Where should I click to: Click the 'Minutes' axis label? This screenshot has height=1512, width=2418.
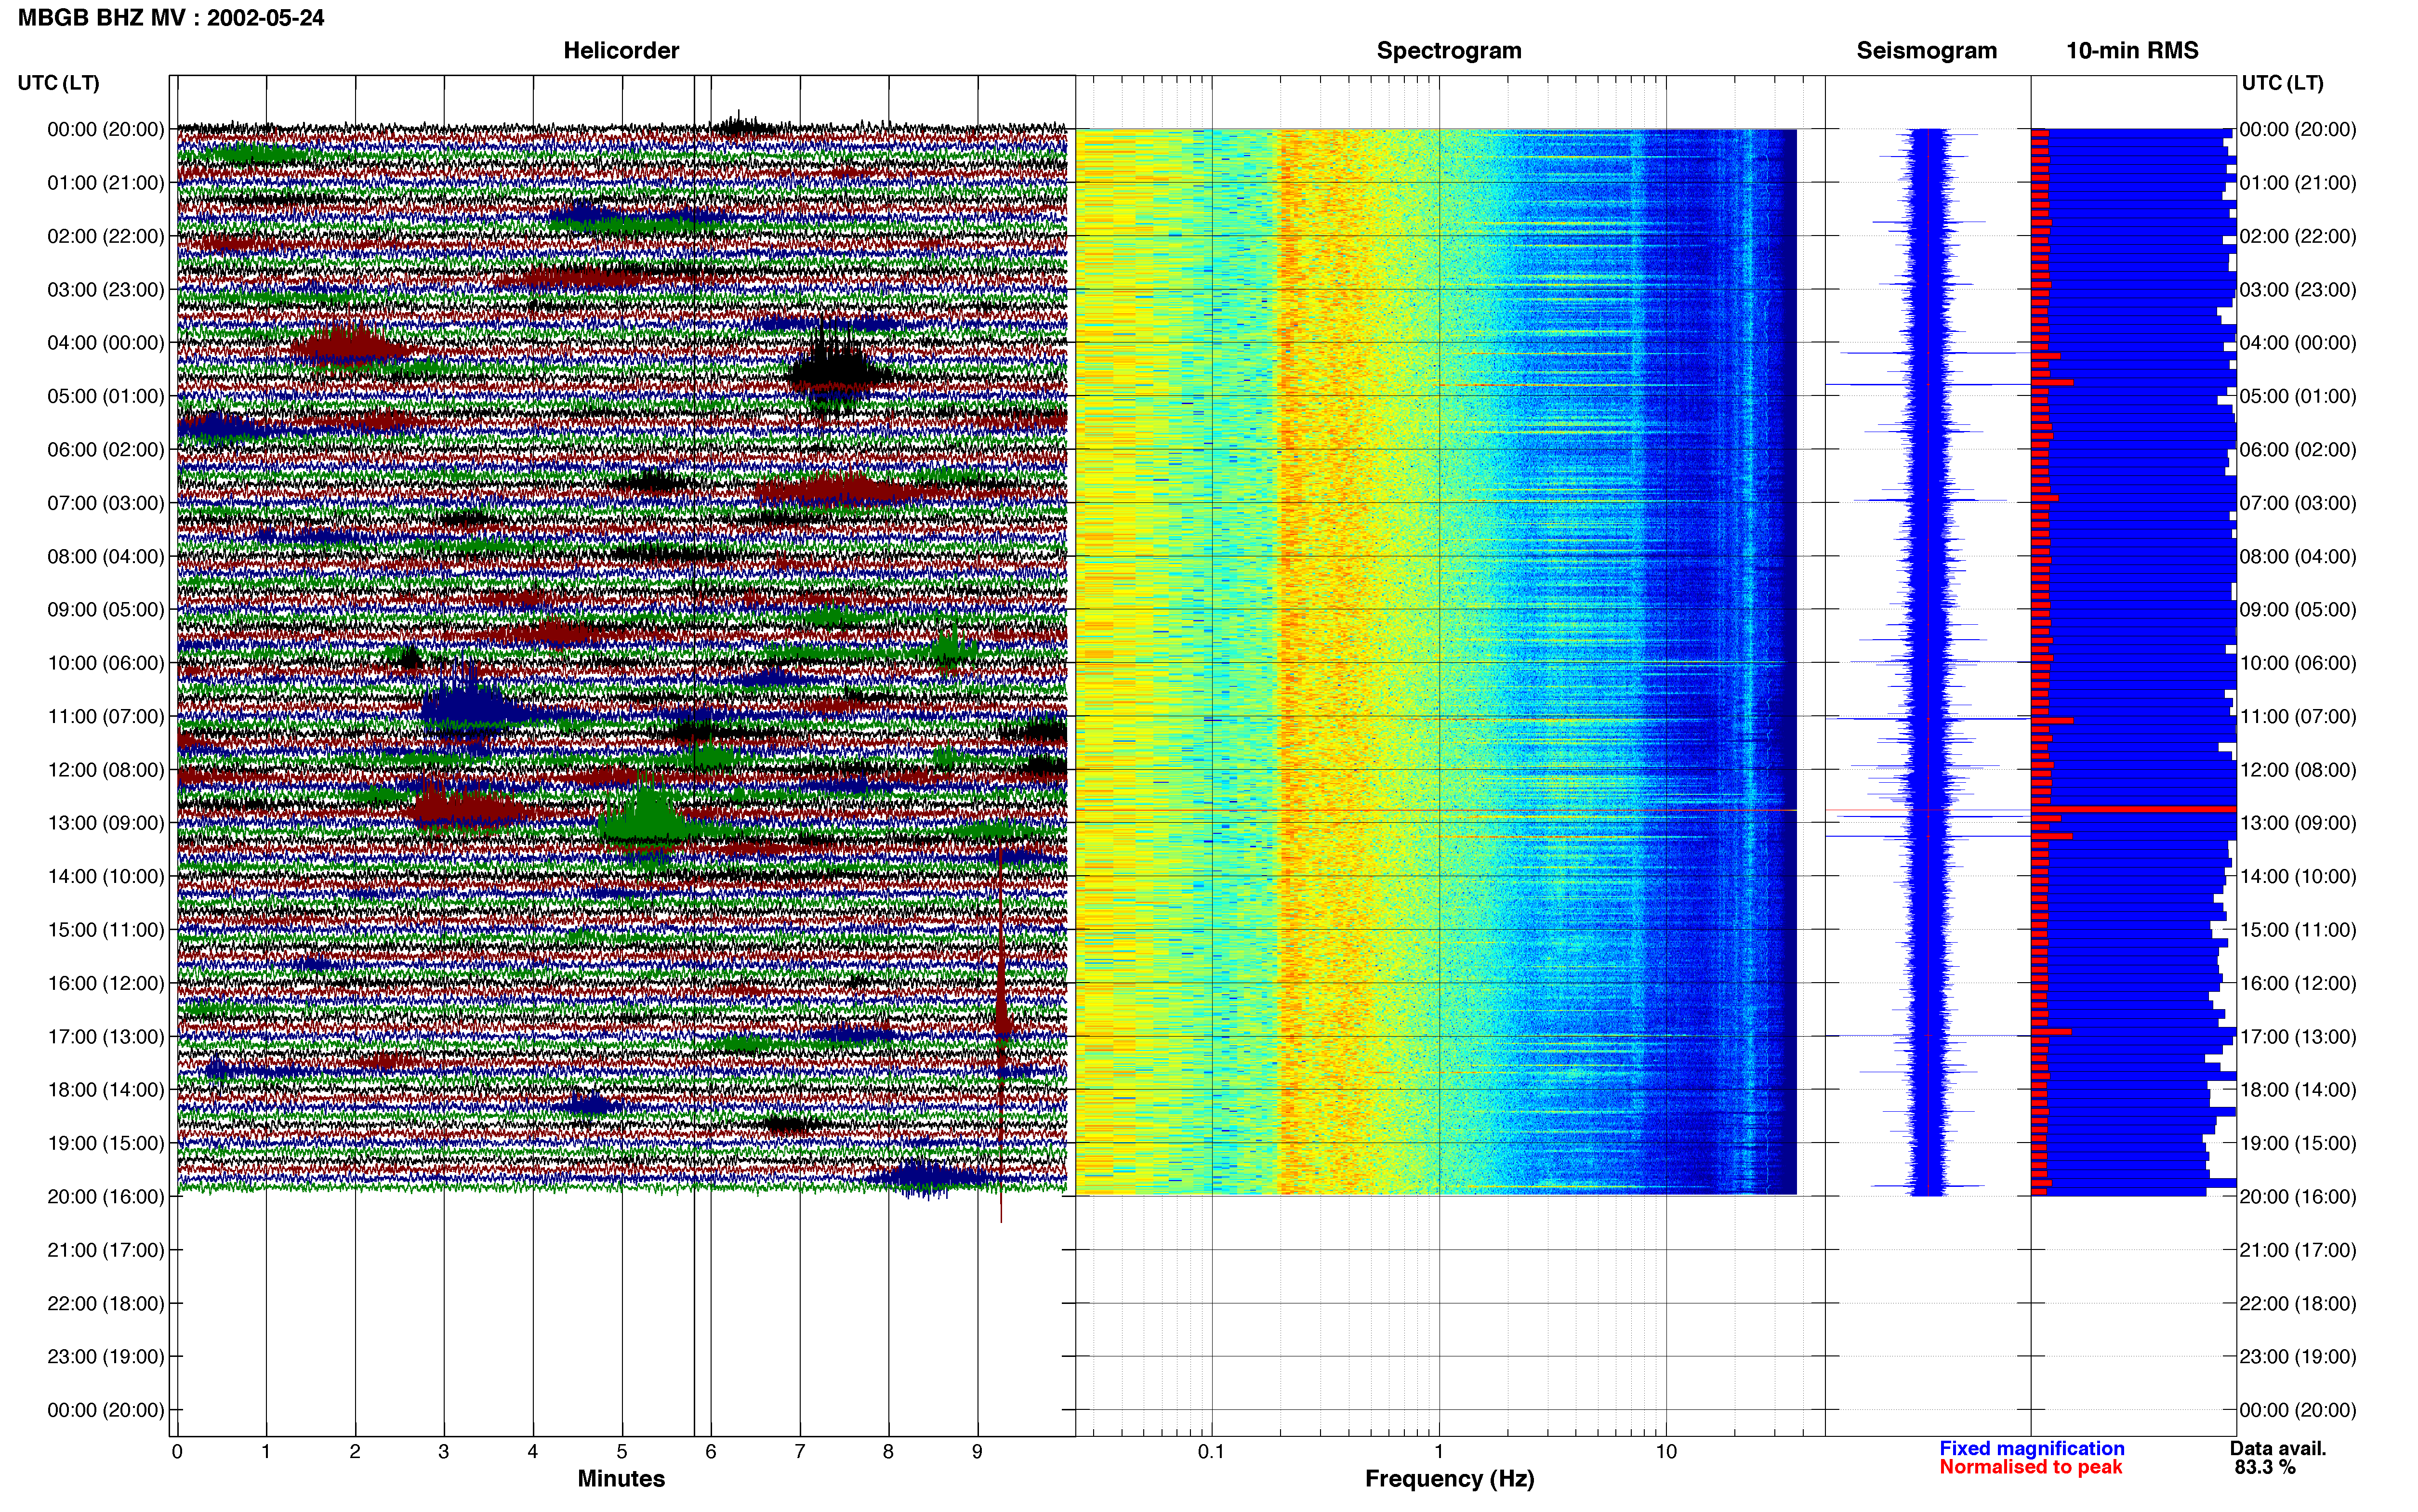(x=621, y=1478)
